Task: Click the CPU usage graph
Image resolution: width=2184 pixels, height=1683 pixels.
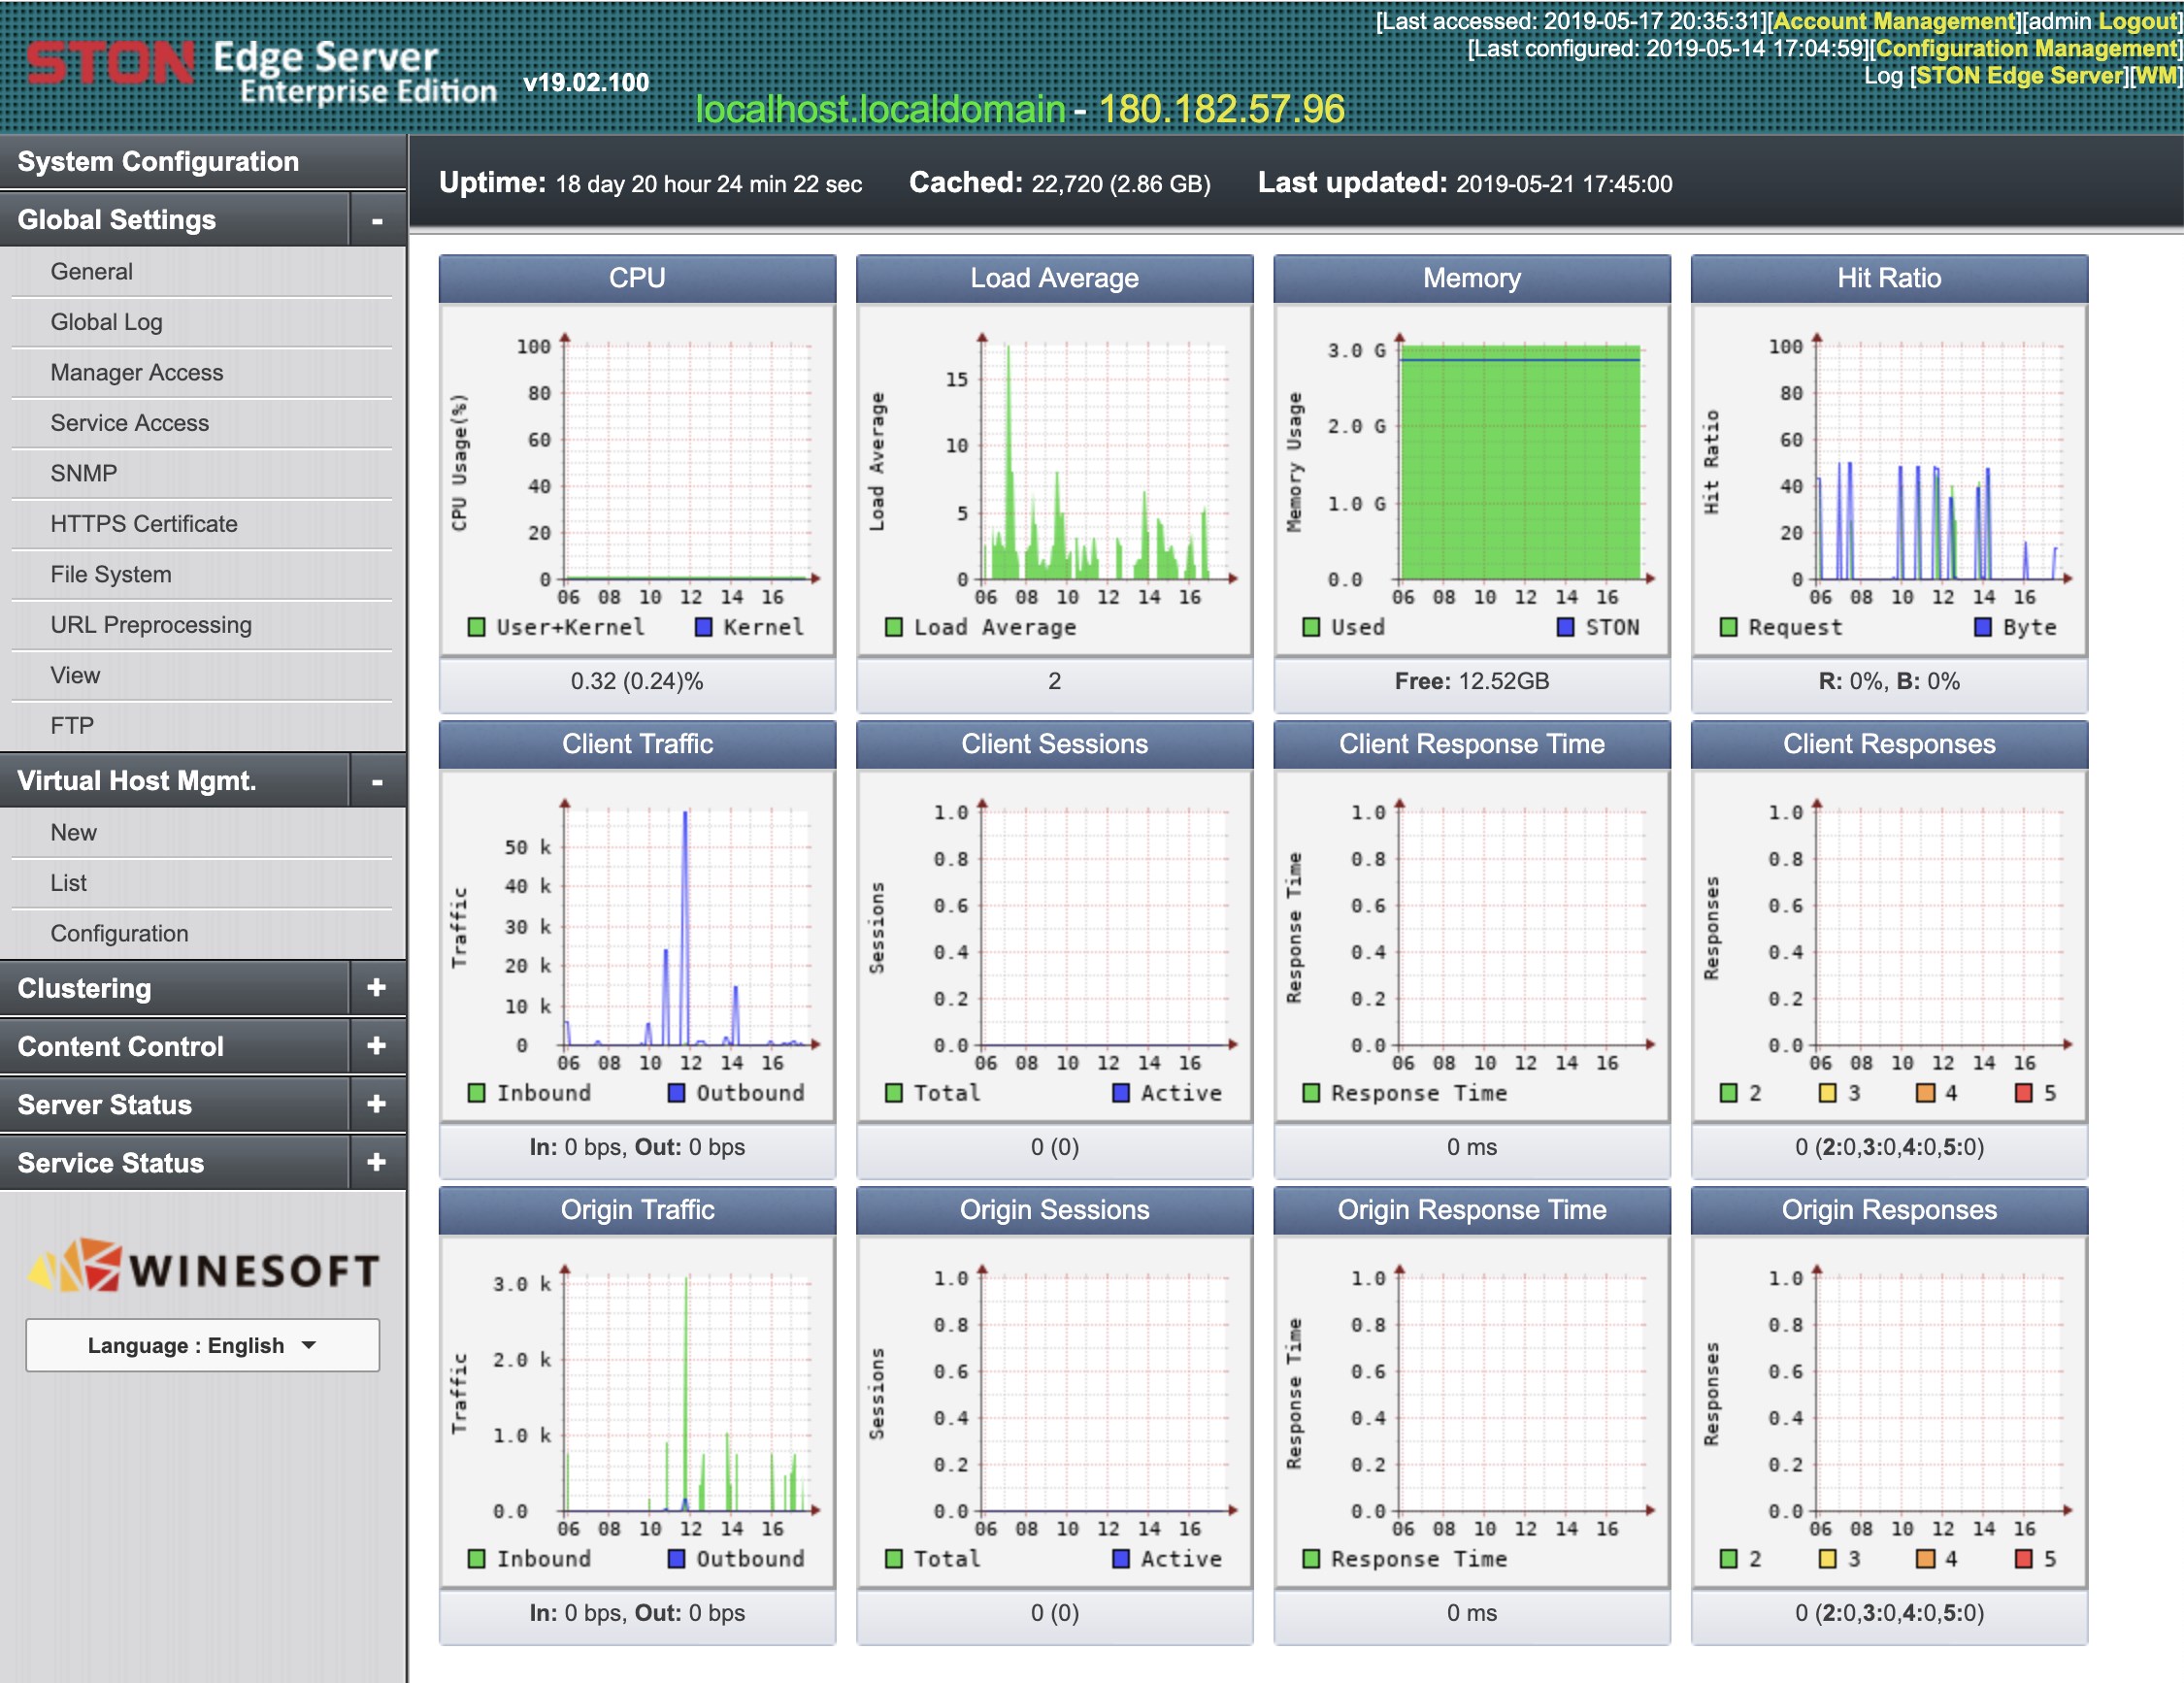Action: (637, 480)
